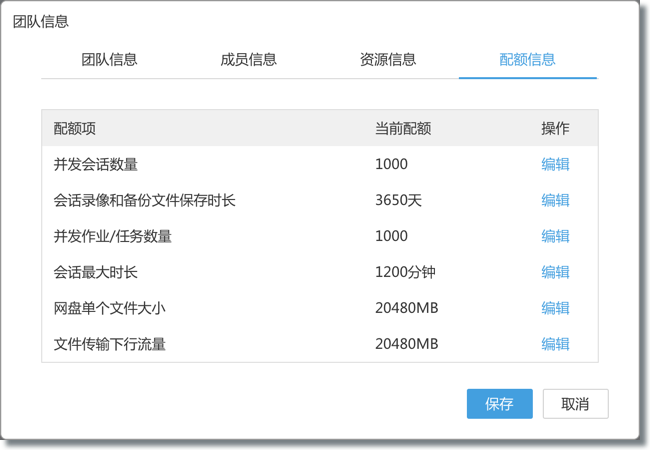
Task: Select the 资源信息 tab
Action: (387, 60)
